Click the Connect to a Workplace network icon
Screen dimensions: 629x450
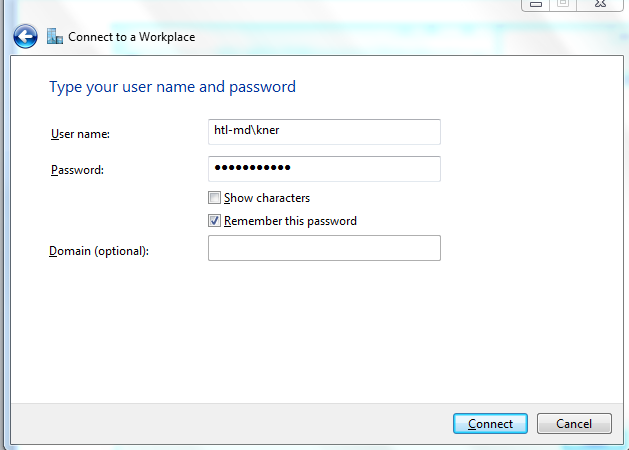54,38
